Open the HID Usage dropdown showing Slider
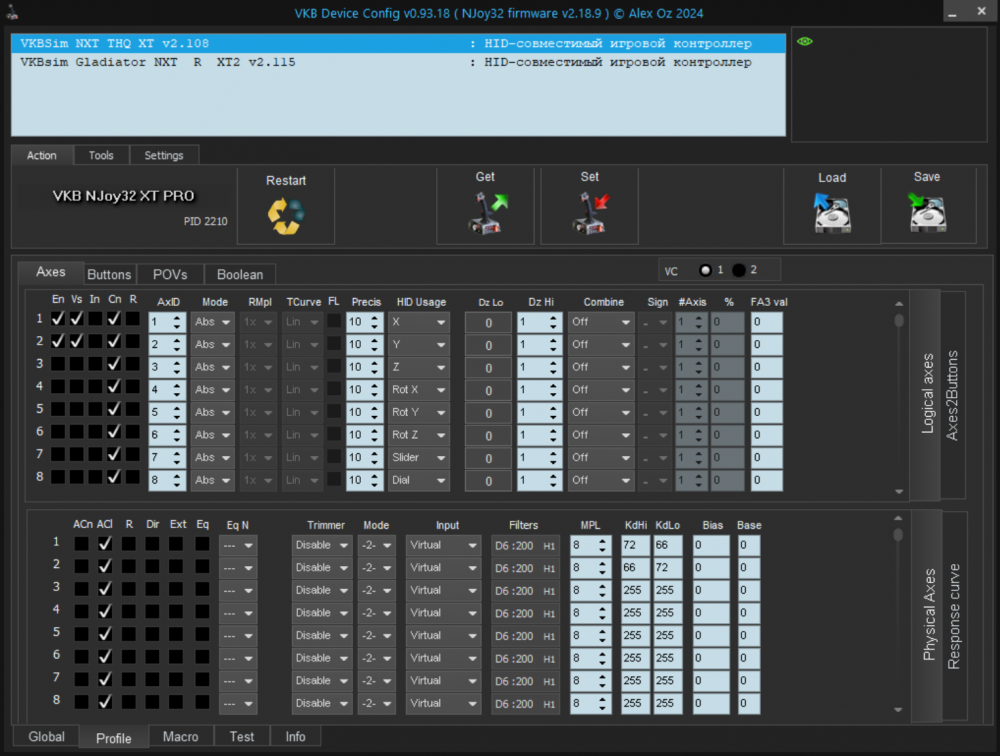This screenshot has width=1000, height=756. coord(418,458)
